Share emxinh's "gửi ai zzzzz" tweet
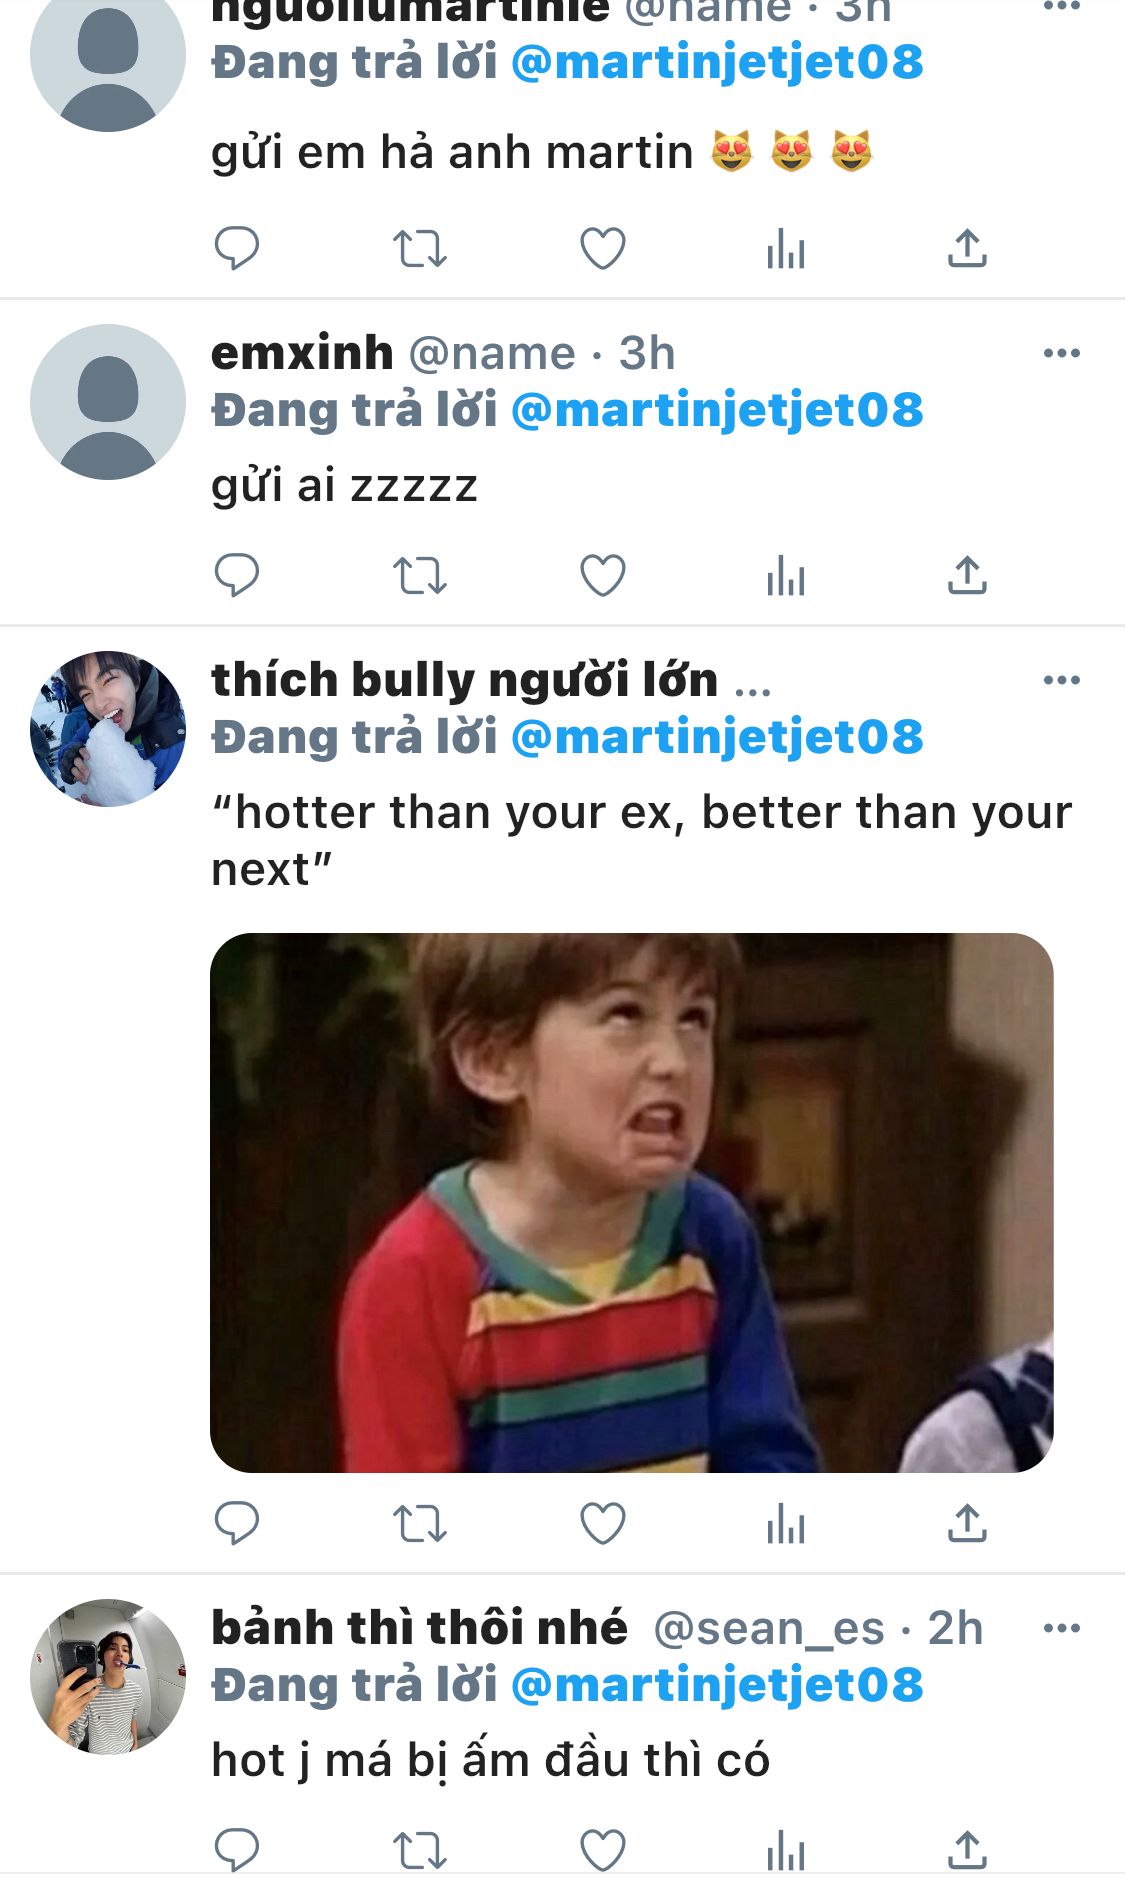Image resolution: width=1125 pixels, height=1904 pixels. (x=967, y=576)
